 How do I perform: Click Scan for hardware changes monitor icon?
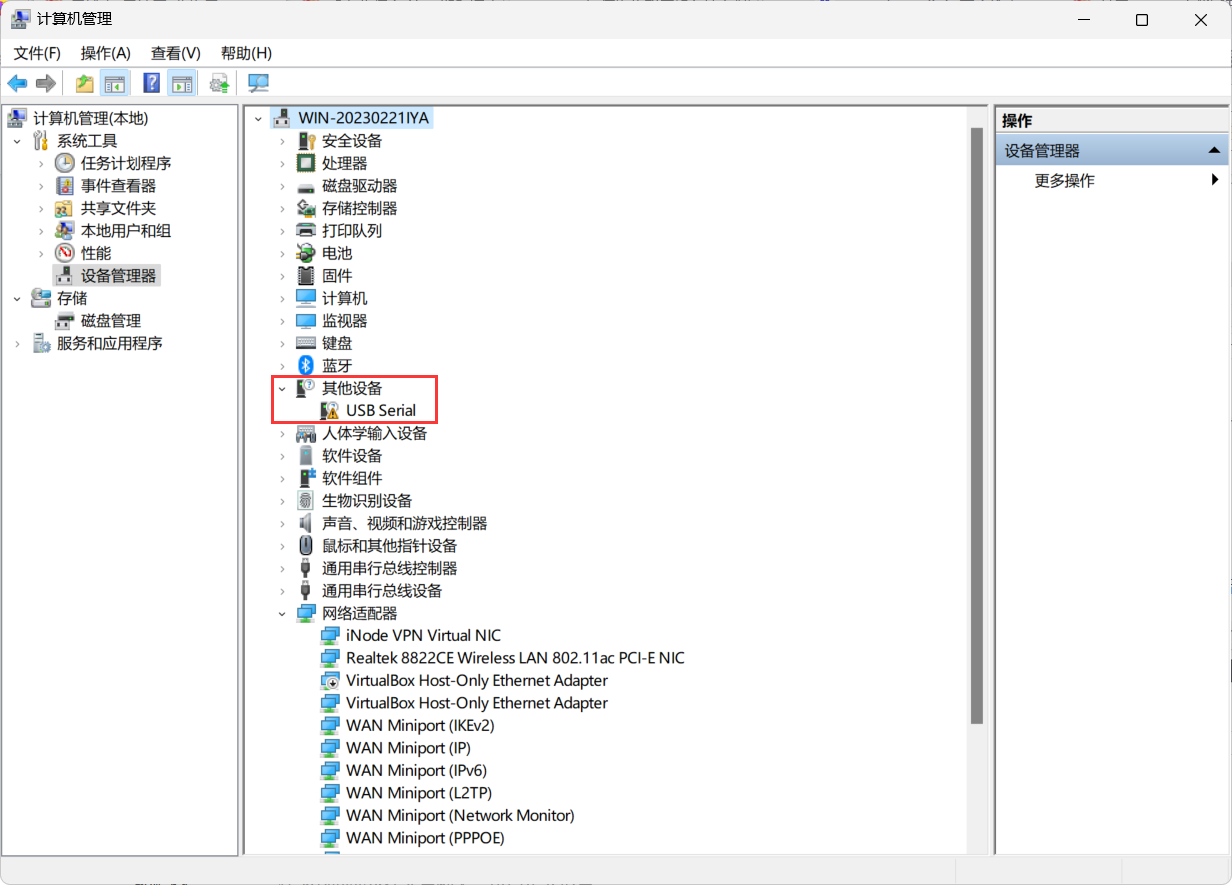pos(258,83)
